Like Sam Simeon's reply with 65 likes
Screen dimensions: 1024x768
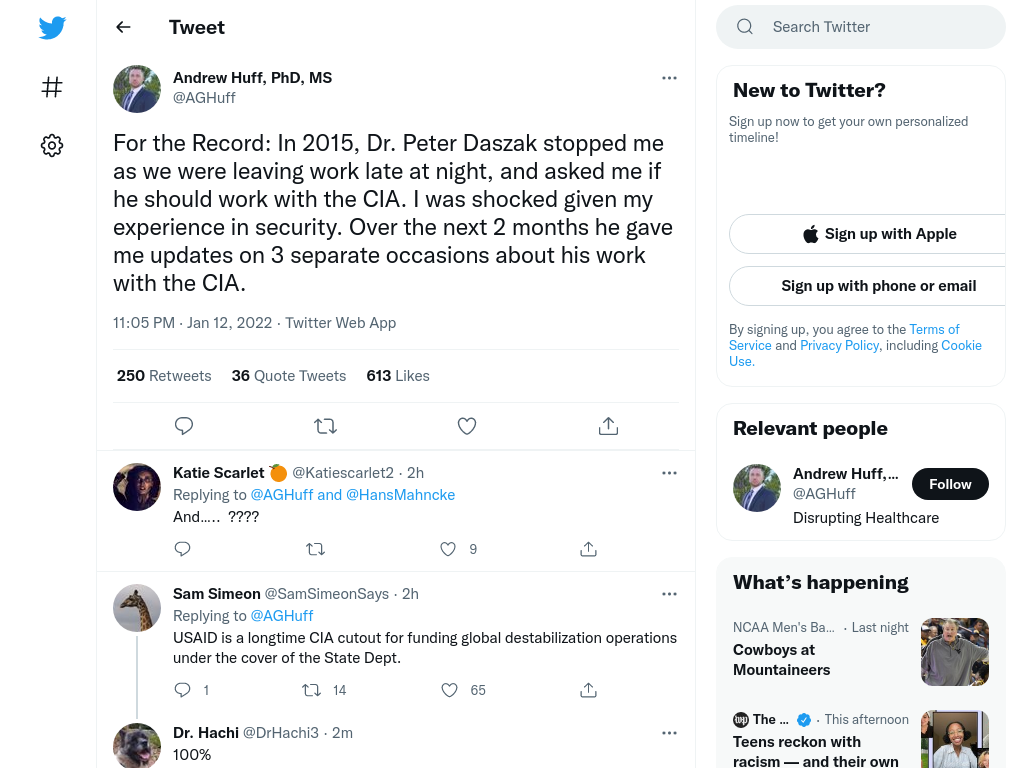coord(449,690)
